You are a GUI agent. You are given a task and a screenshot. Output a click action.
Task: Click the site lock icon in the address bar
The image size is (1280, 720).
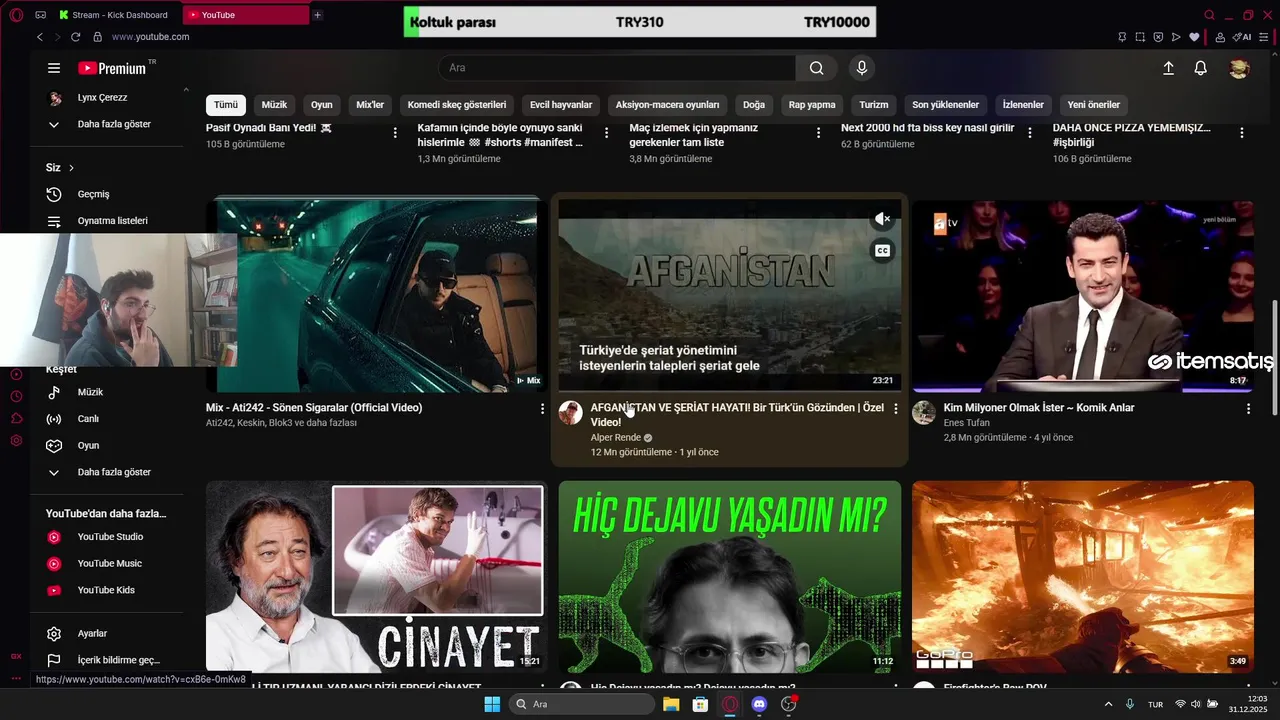[97, 37]
